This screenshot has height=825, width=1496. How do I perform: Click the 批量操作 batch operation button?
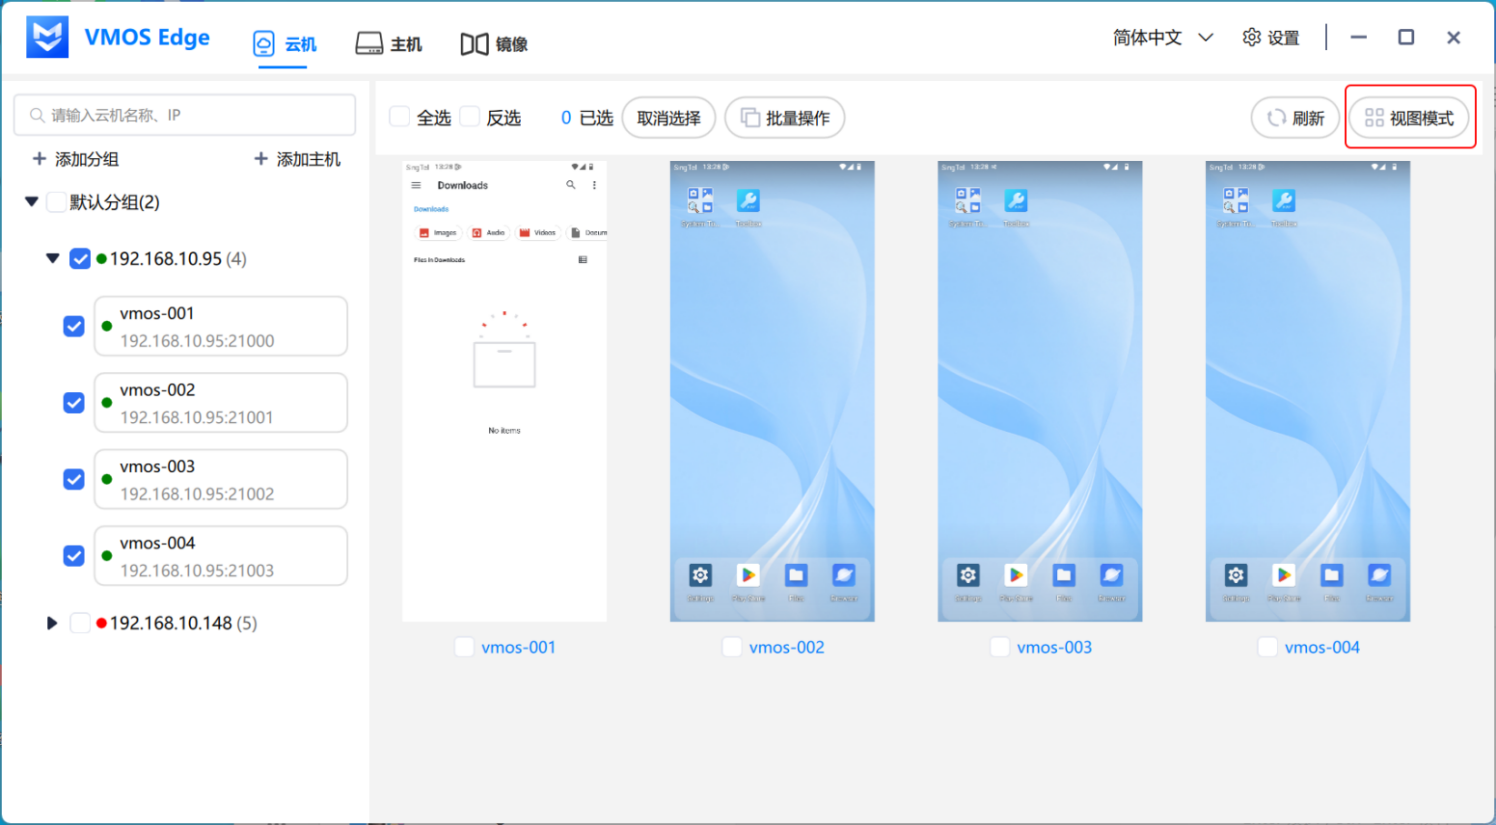point(784,118)
